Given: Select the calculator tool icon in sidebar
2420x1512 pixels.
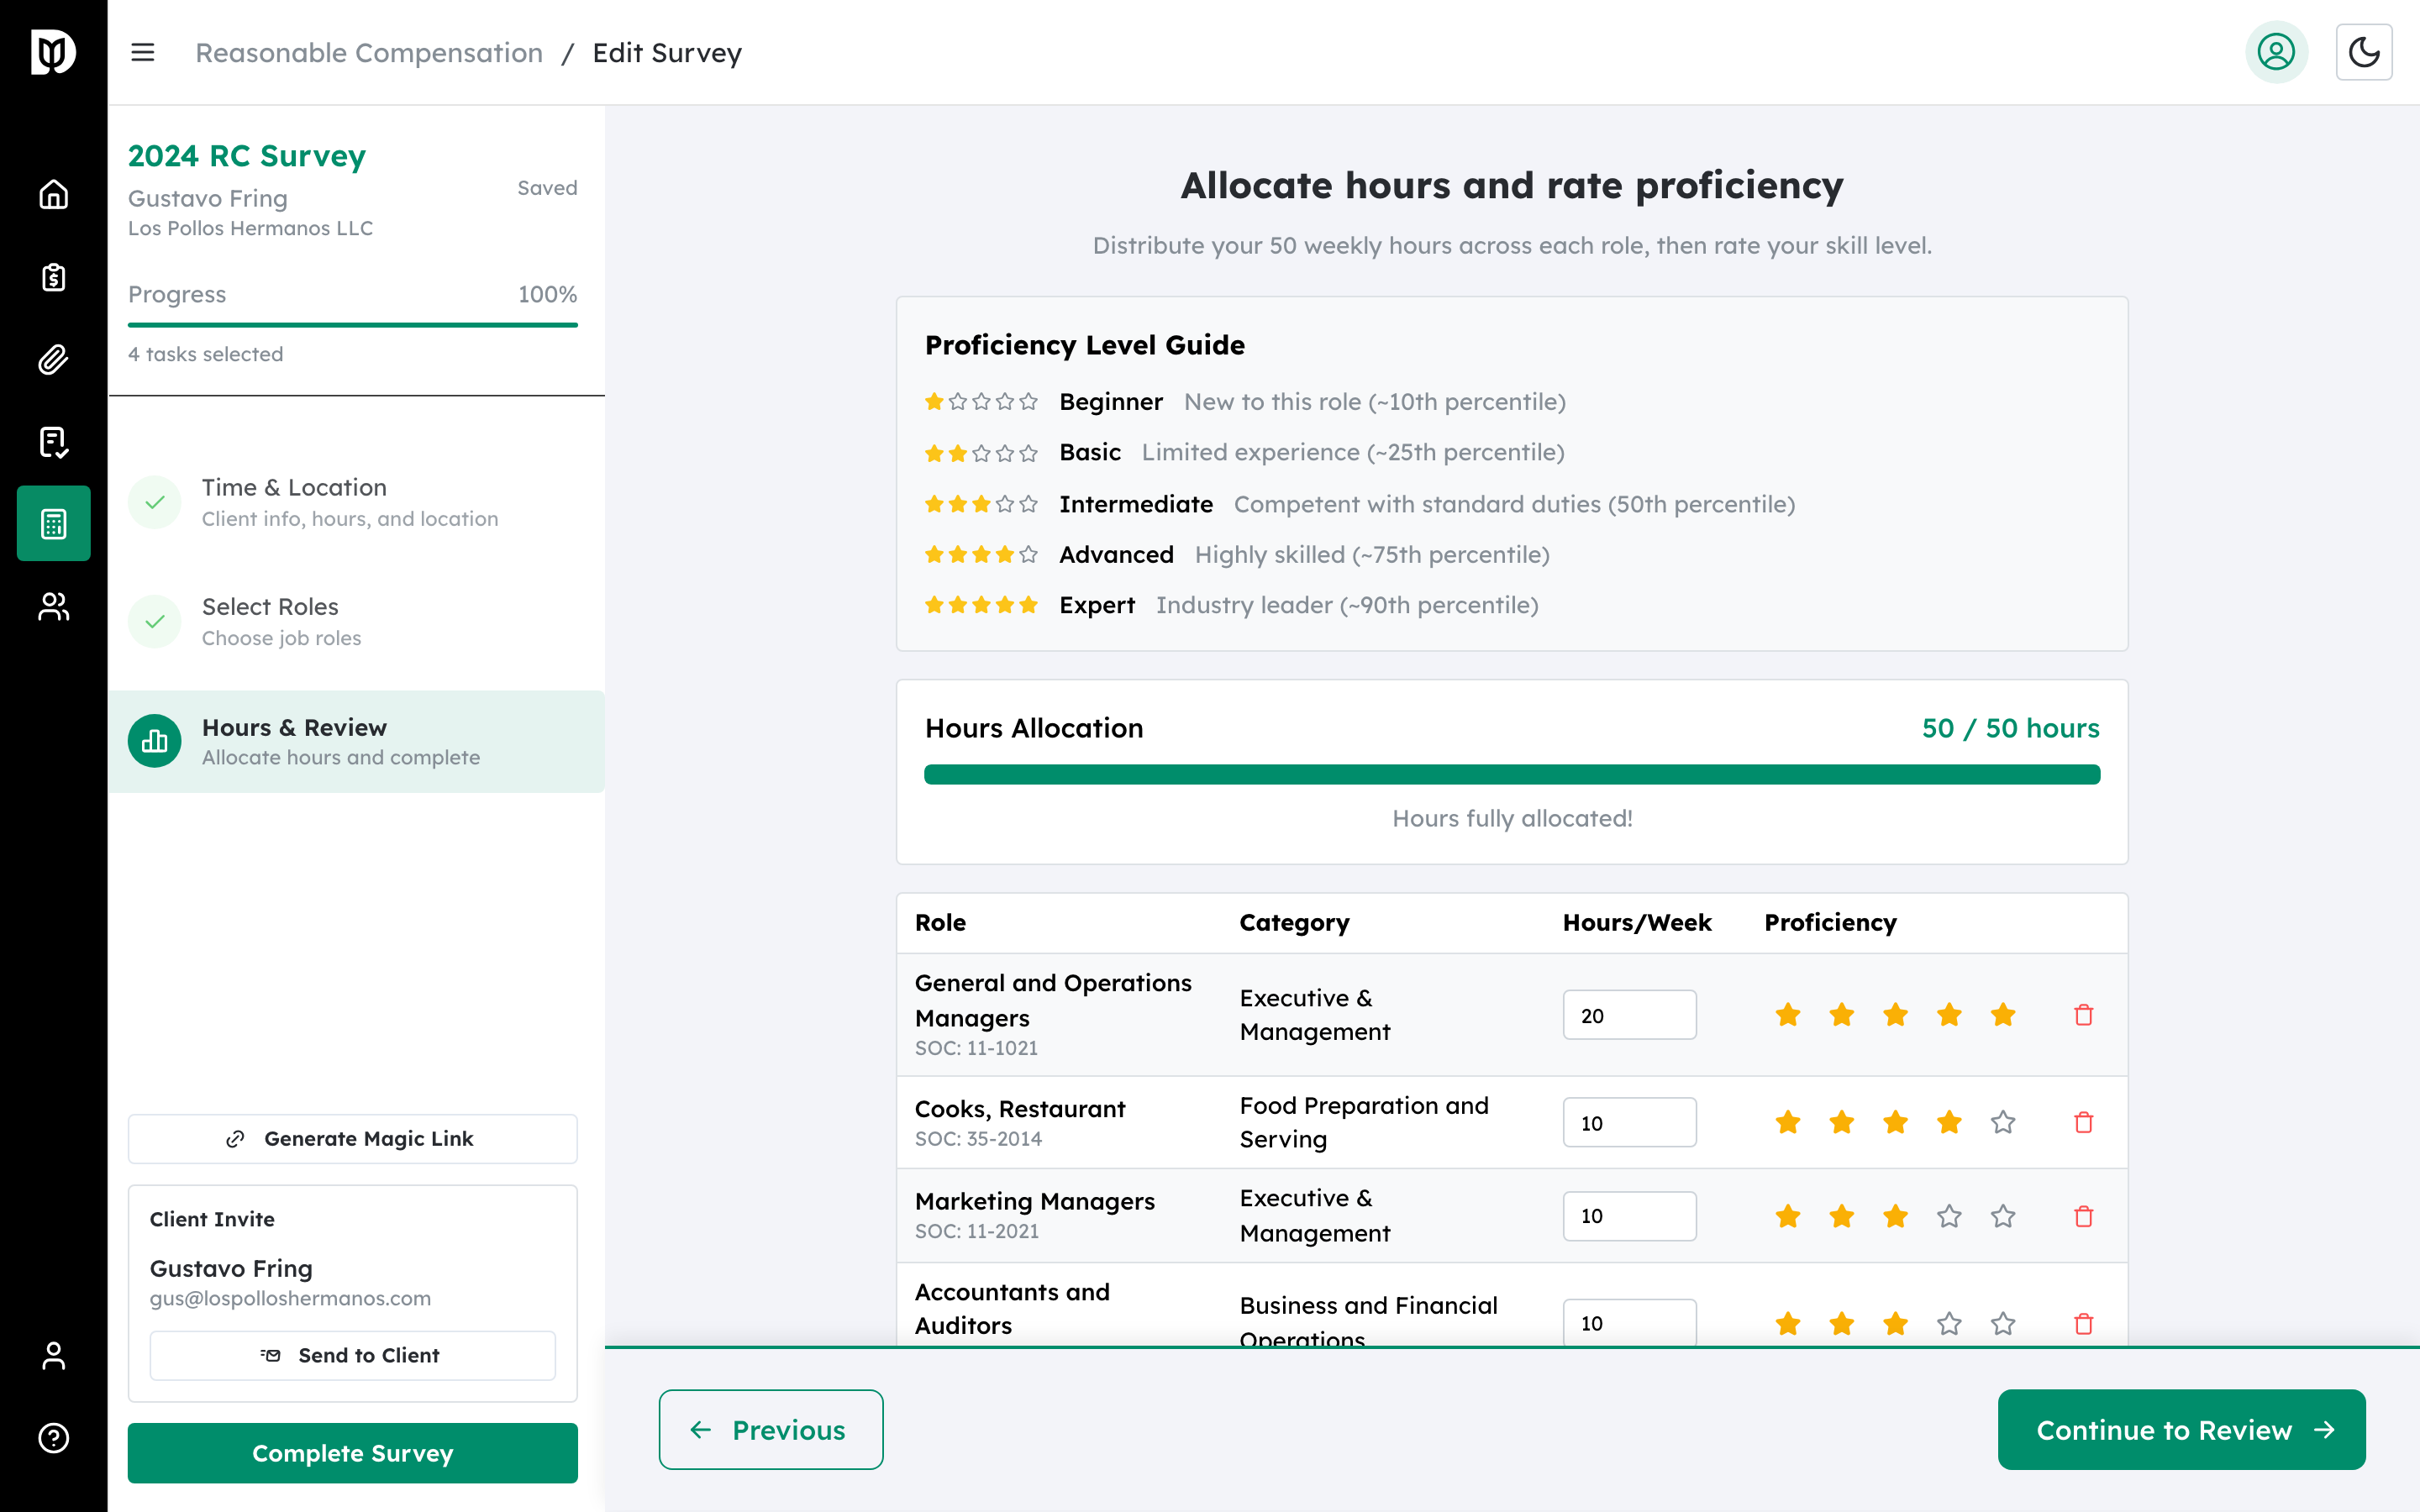Looking at the screenshot, I should coord(52,523).
